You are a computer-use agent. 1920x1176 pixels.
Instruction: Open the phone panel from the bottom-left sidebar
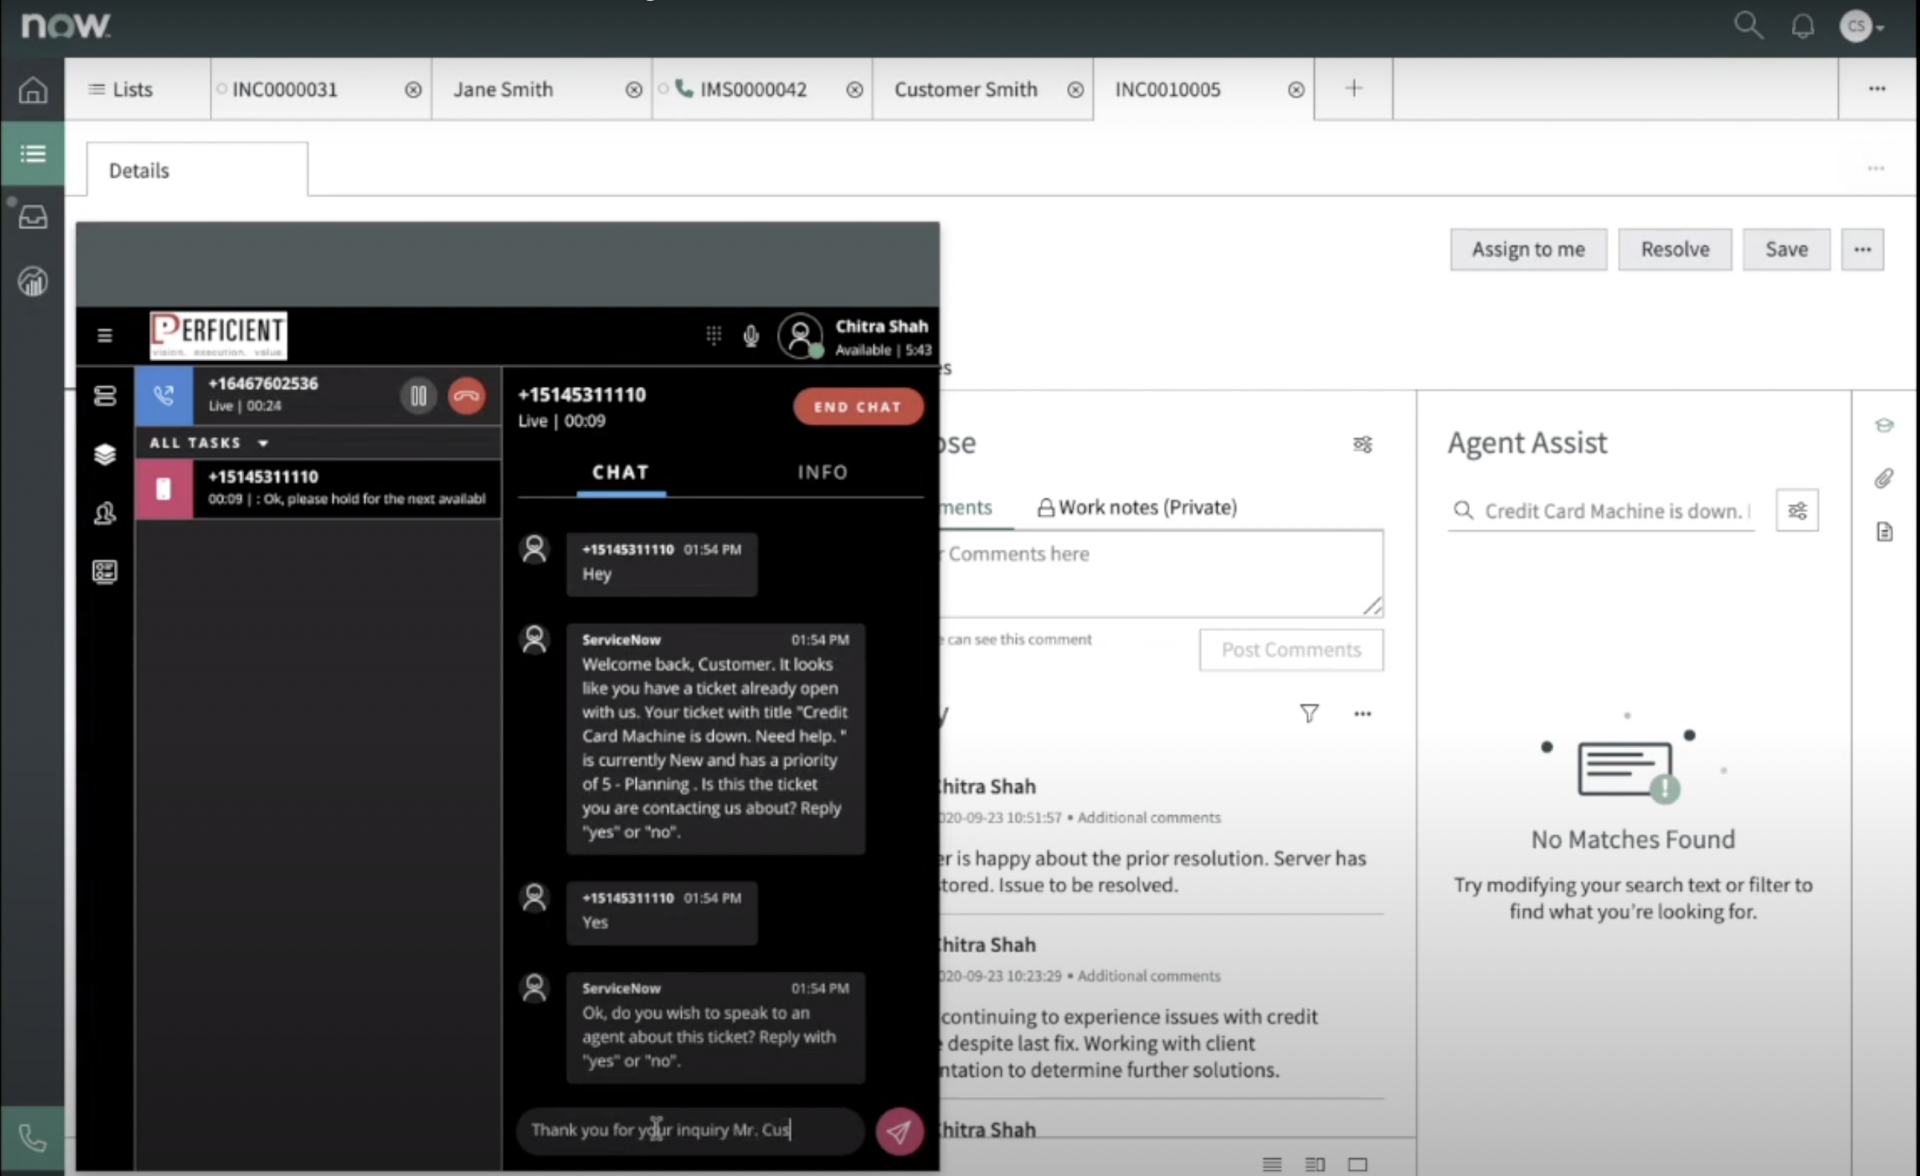[33, 1137]
